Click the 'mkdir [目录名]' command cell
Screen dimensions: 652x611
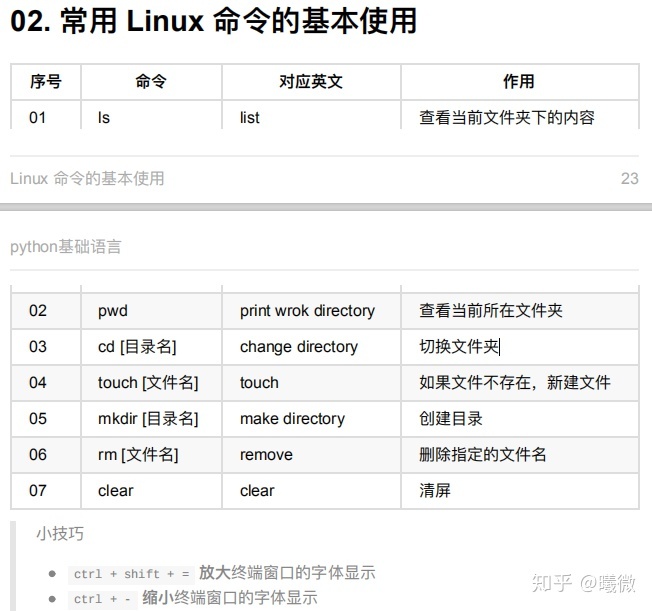(x=151, y=419)
